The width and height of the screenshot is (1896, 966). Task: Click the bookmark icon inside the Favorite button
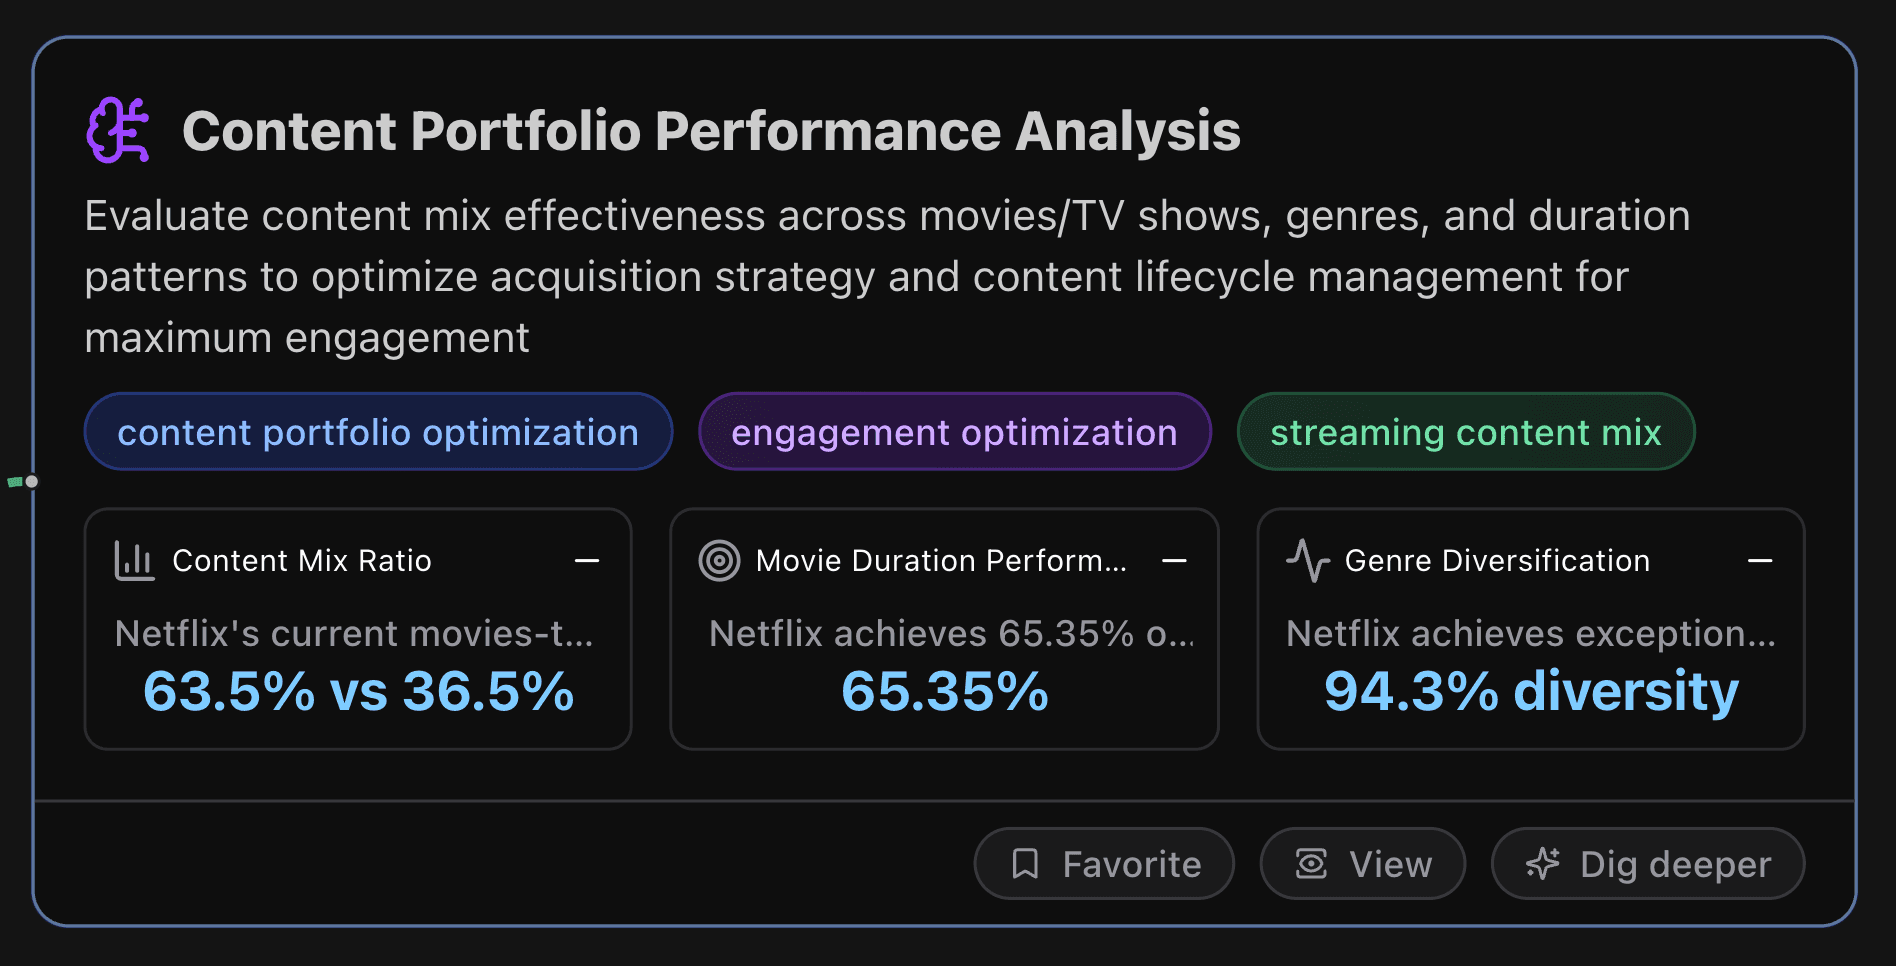pos(1026,862)
